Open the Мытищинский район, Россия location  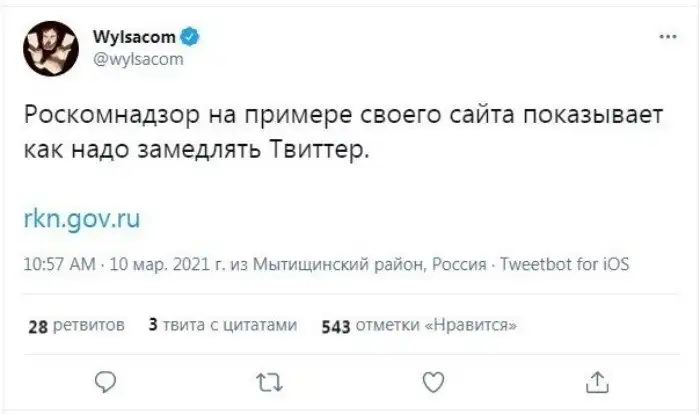341,264
